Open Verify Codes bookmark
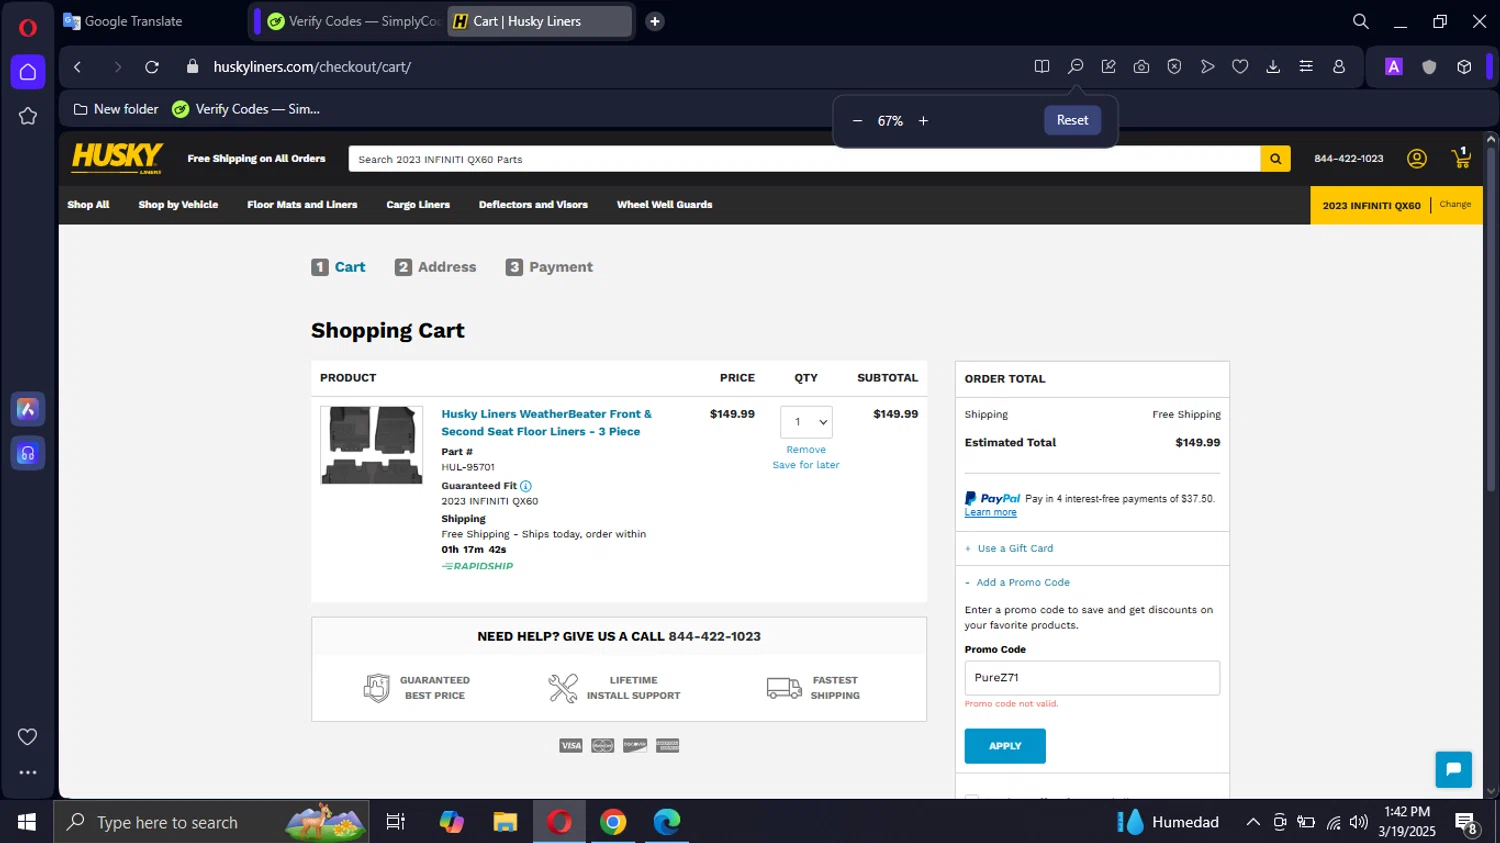Viewport: 1500px width, 843px height. (246, 109)
